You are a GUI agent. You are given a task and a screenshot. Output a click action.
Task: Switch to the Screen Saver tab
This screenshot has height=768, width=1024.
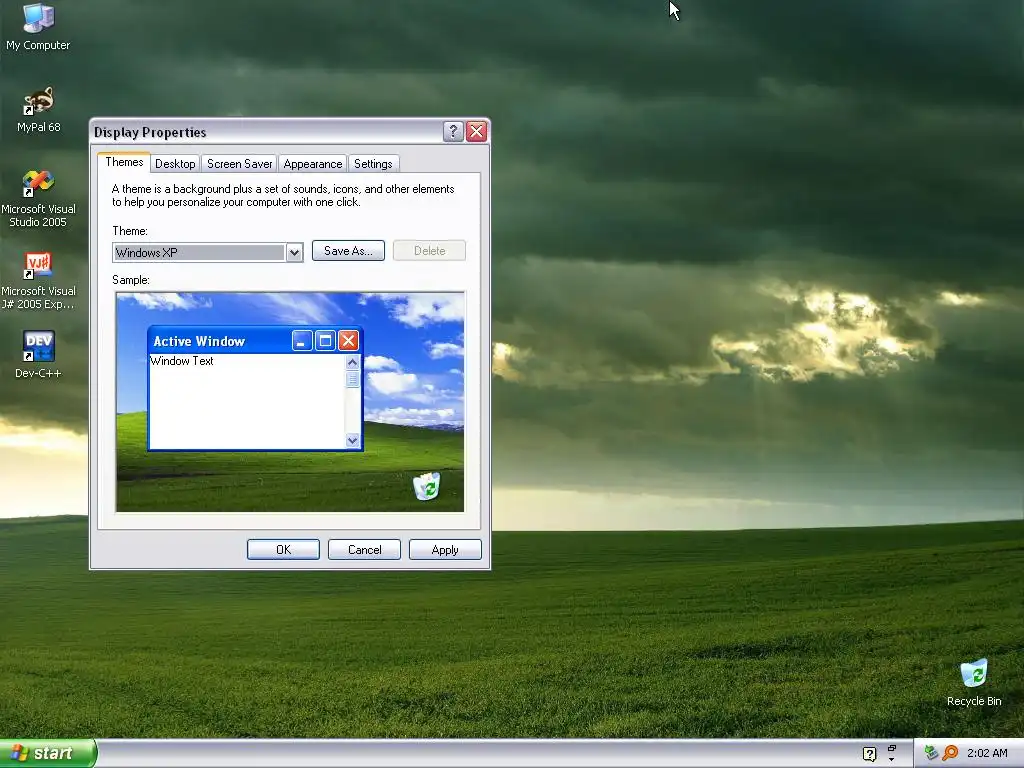(x=240, y=164)
